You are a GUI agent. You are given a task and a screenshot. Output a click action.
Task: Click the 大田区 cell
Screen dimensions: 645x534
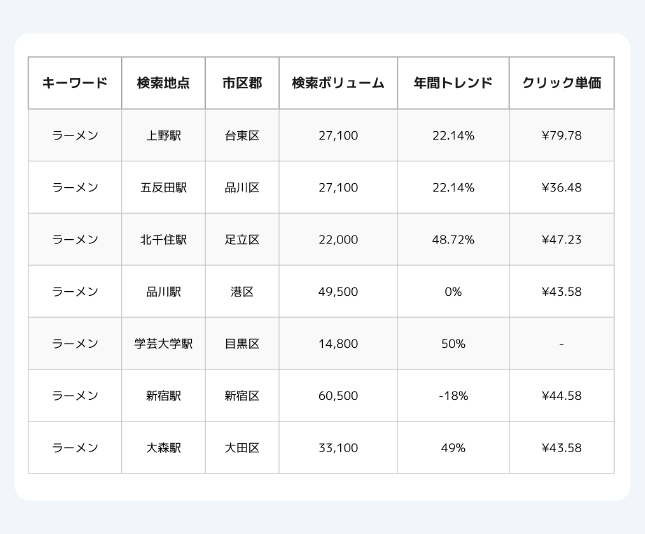coord(242,447)
